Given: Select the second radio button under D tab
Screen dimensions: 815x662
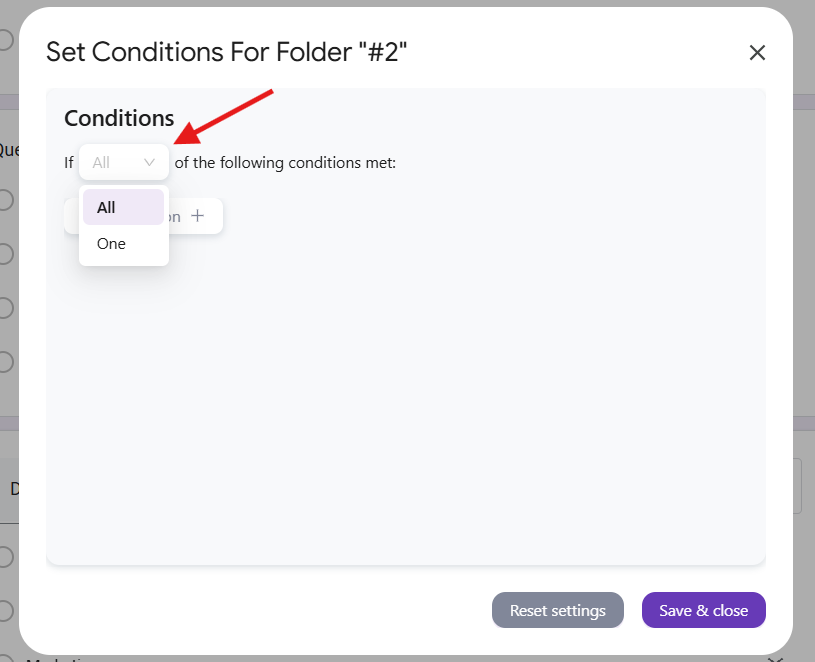Looking at the screenshot, I should 6,609.
